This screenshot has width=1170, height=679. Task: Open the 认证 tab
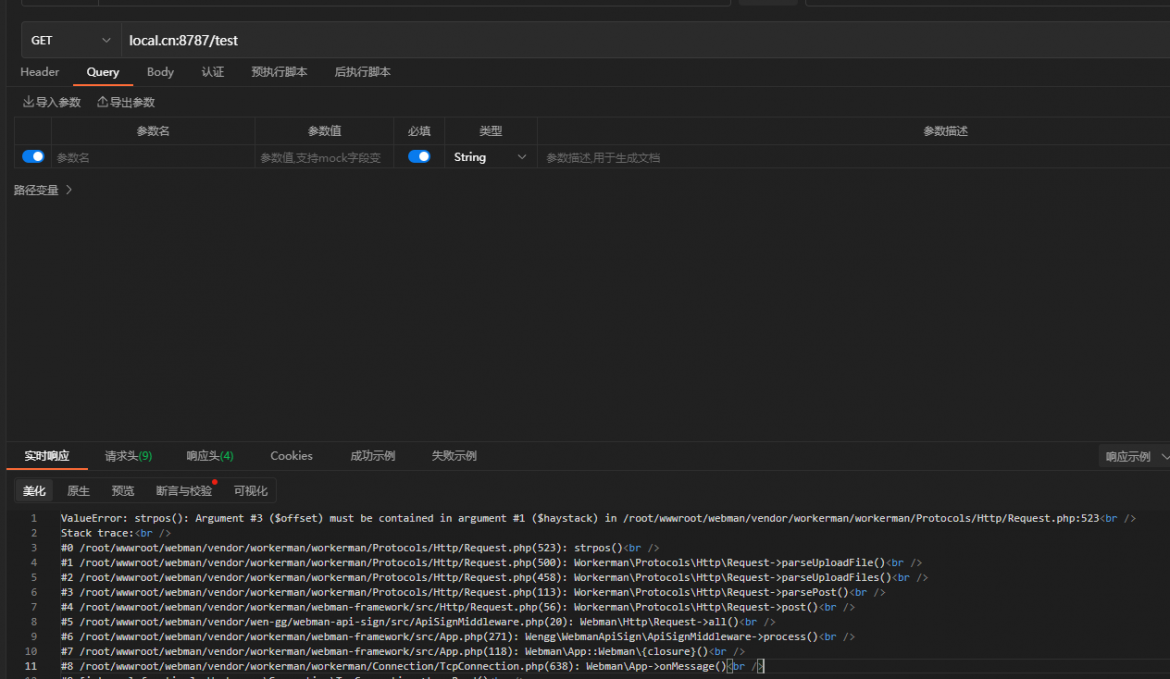coord(213,72)
